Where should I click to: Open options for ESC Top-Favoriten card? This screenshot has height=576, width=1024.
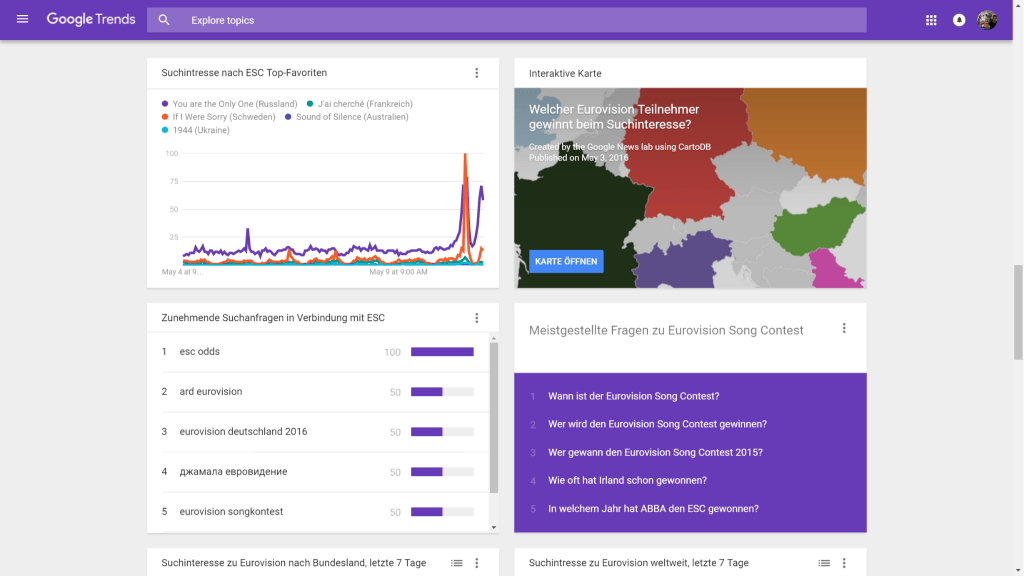[x=477, y=73]
